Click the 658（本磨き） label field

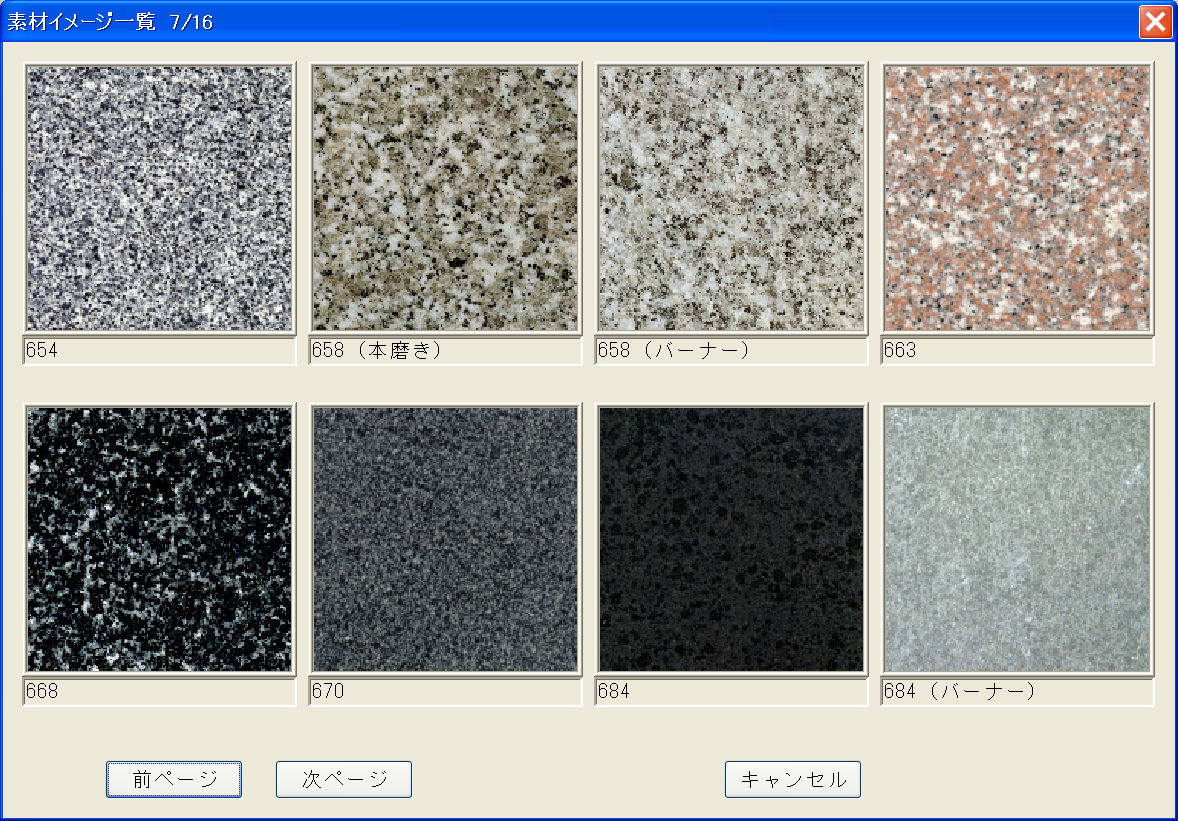(x=446, y=351)
